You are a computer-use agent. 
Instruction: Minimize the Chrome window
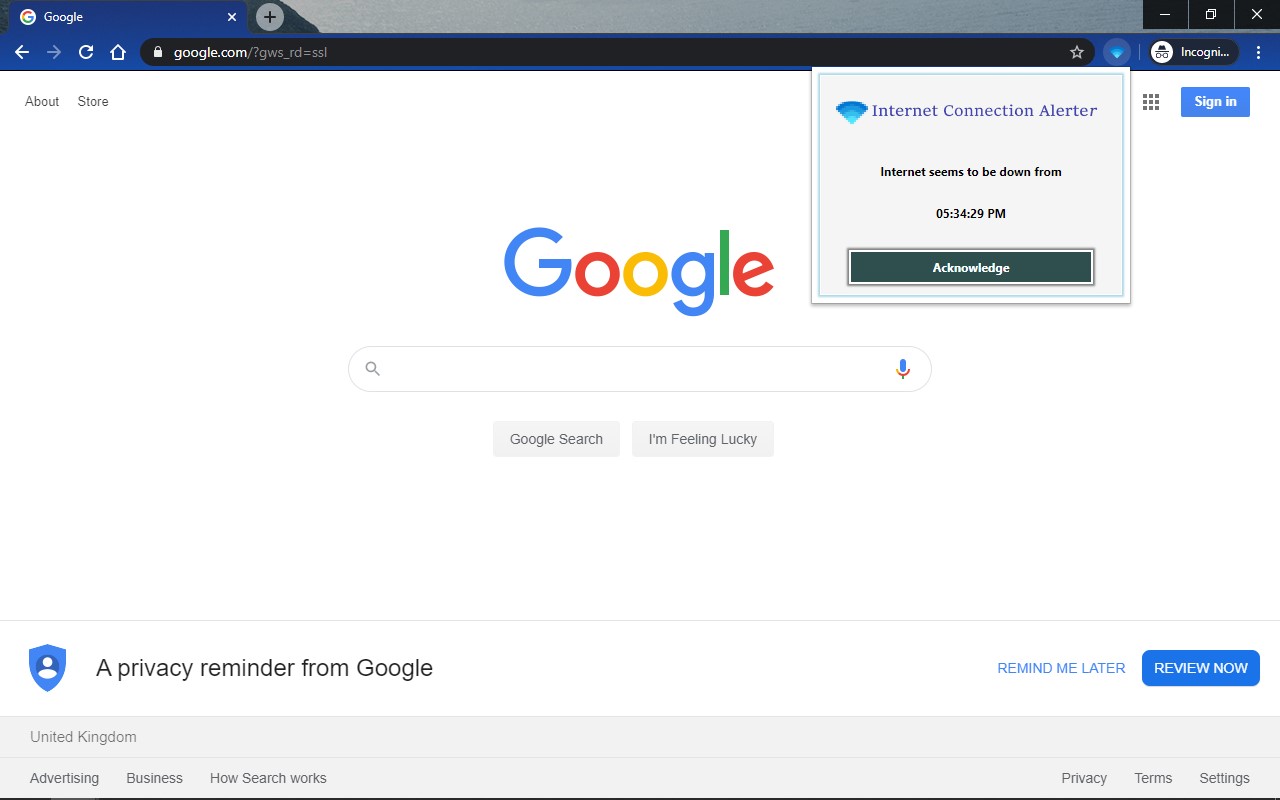tap(1165, 14)
